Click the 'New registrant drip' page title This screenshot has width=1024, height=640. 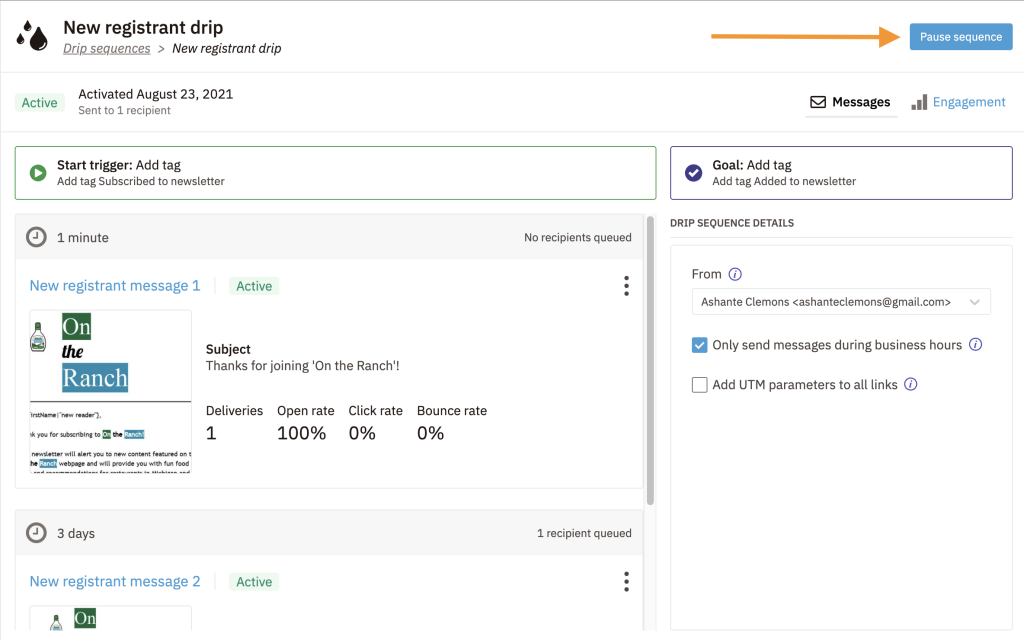click(143, 27)
